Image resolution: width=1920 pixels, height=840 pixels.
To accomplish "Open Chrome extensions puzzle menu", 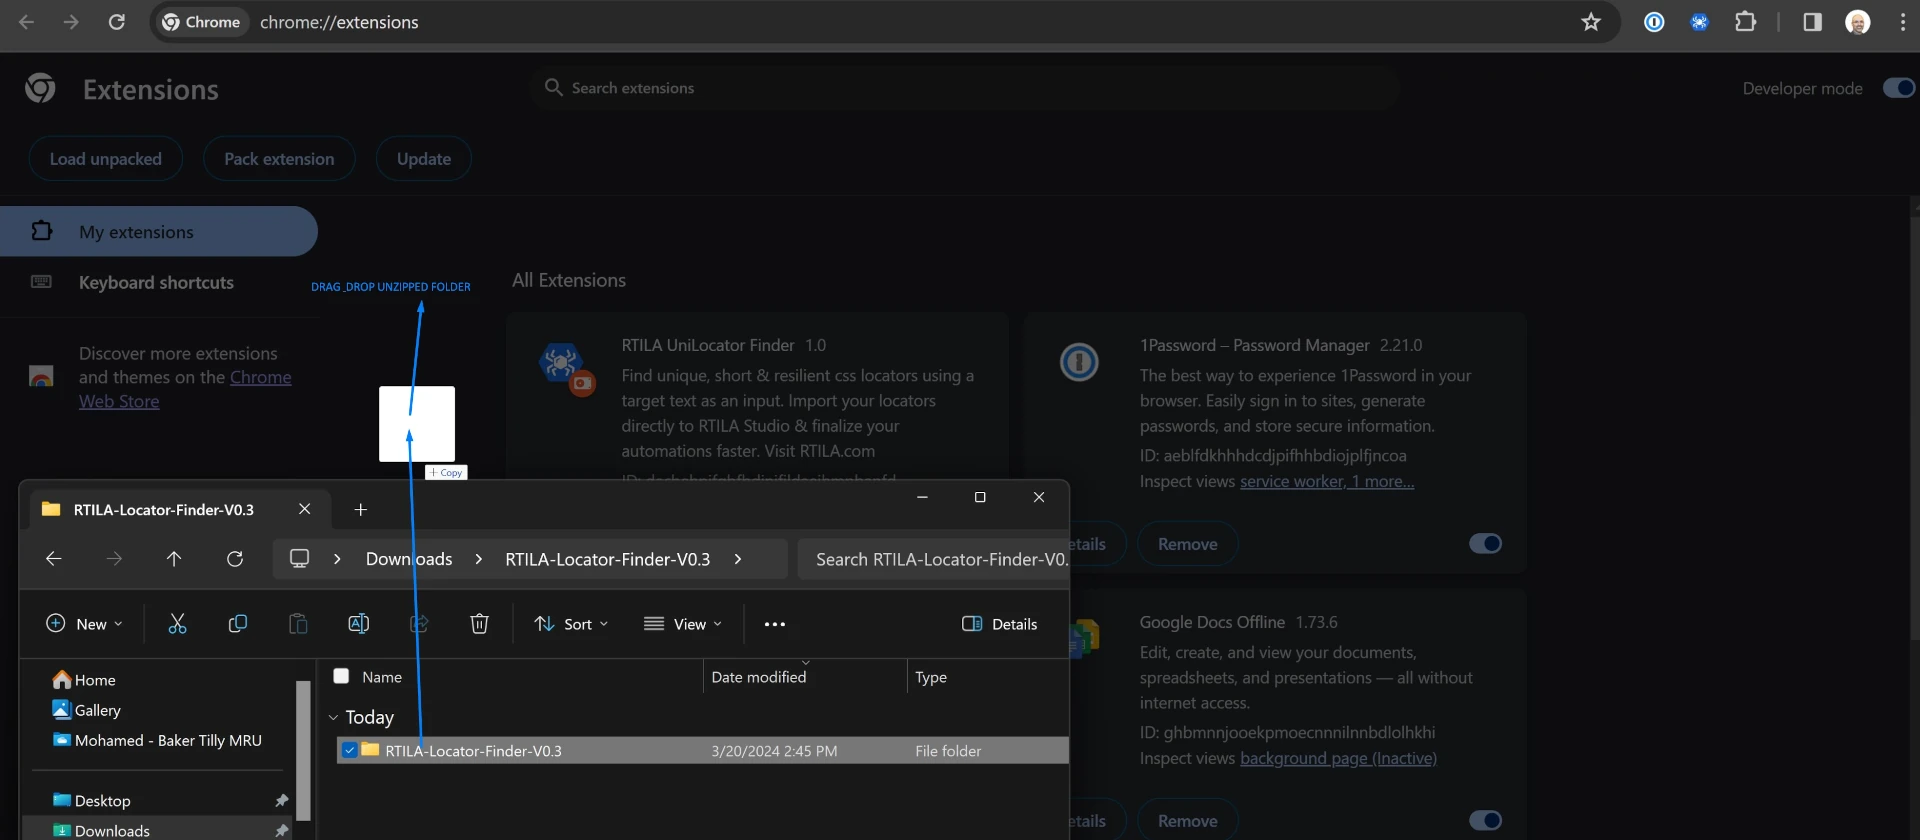I will click(1746, 22).
